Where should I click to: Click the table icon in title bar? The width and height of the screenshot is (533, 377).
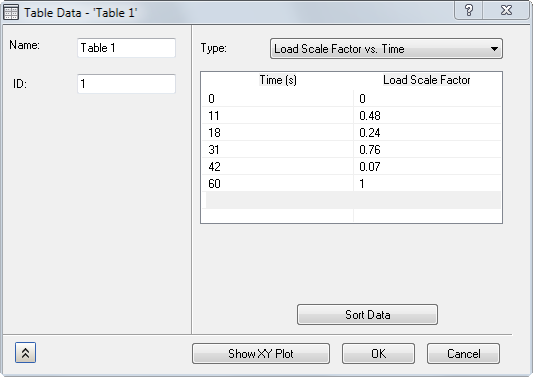11,13
